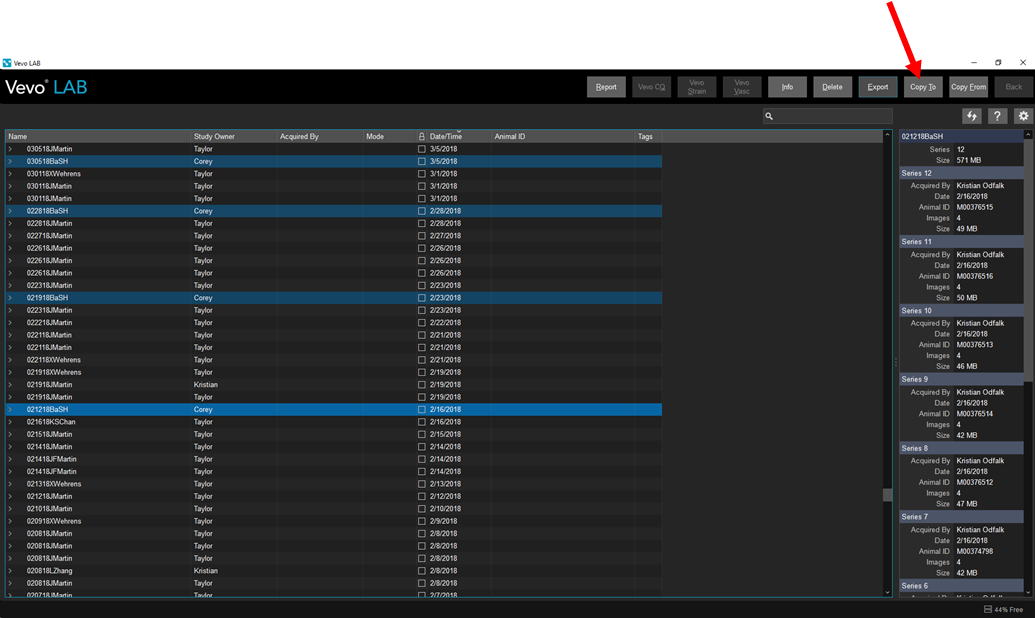This screenshot has width=1035, height=618.
Task: Select study name 021418JMartin
Action: point(50,447)
